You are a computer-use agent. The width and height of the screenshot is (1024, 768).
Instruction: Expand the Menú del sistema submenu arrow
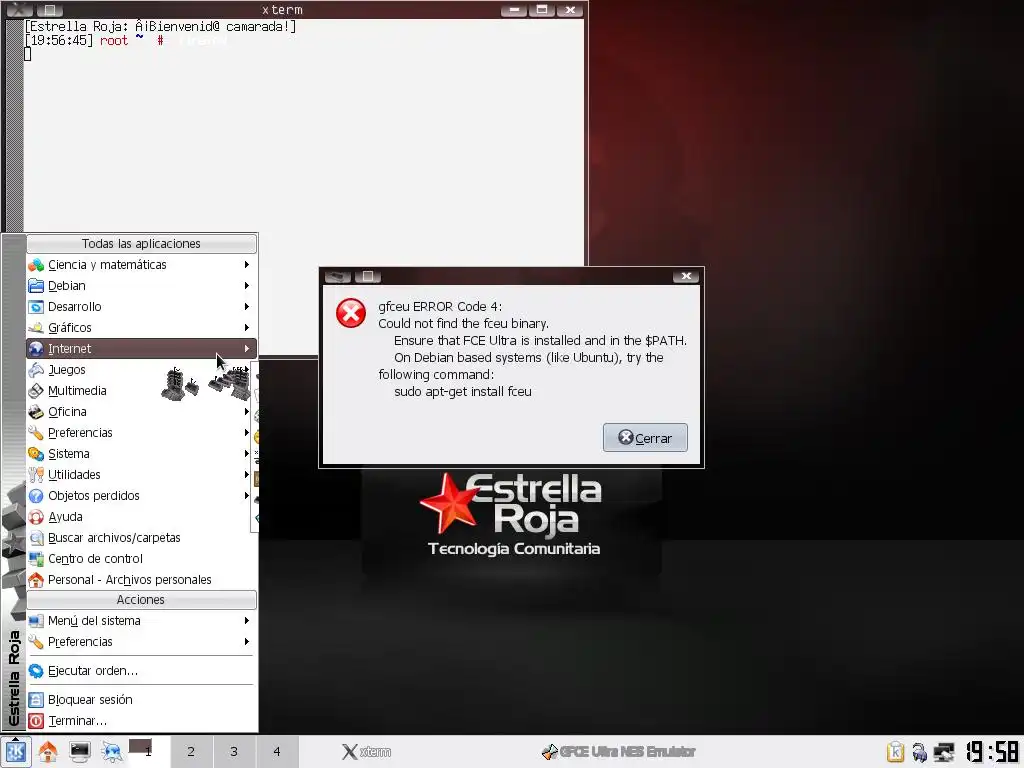coord(247,620)
